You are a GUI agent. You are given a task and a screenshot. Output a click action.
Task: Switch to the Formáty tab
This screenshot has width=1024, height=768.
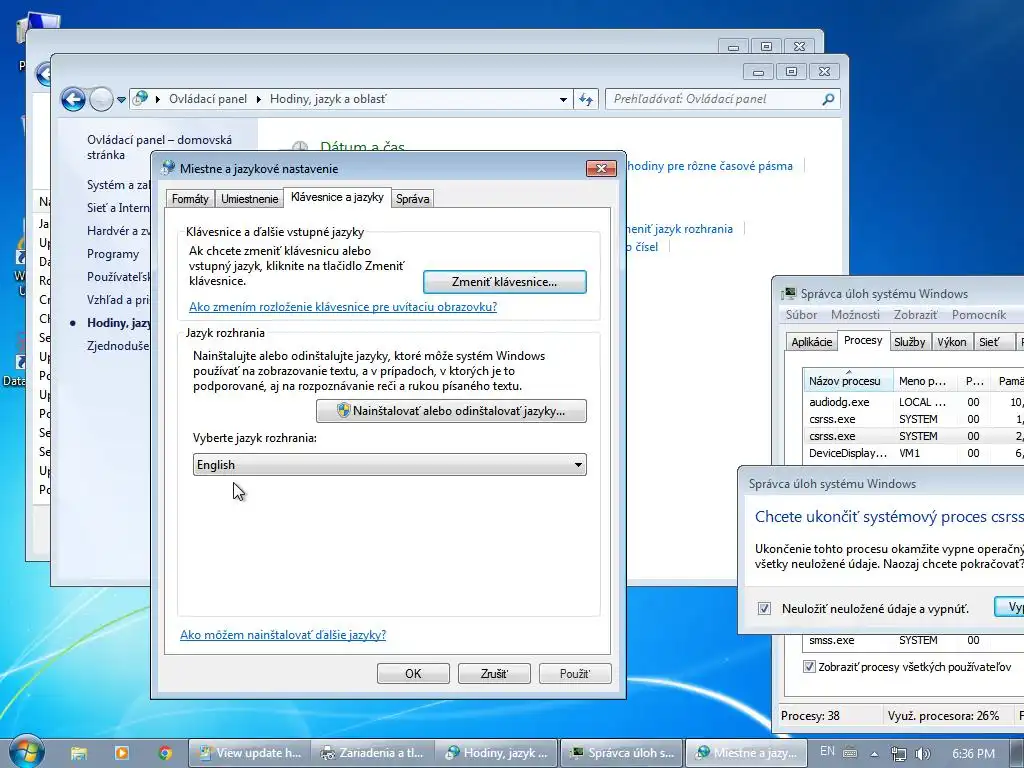[x=190, y=199]
